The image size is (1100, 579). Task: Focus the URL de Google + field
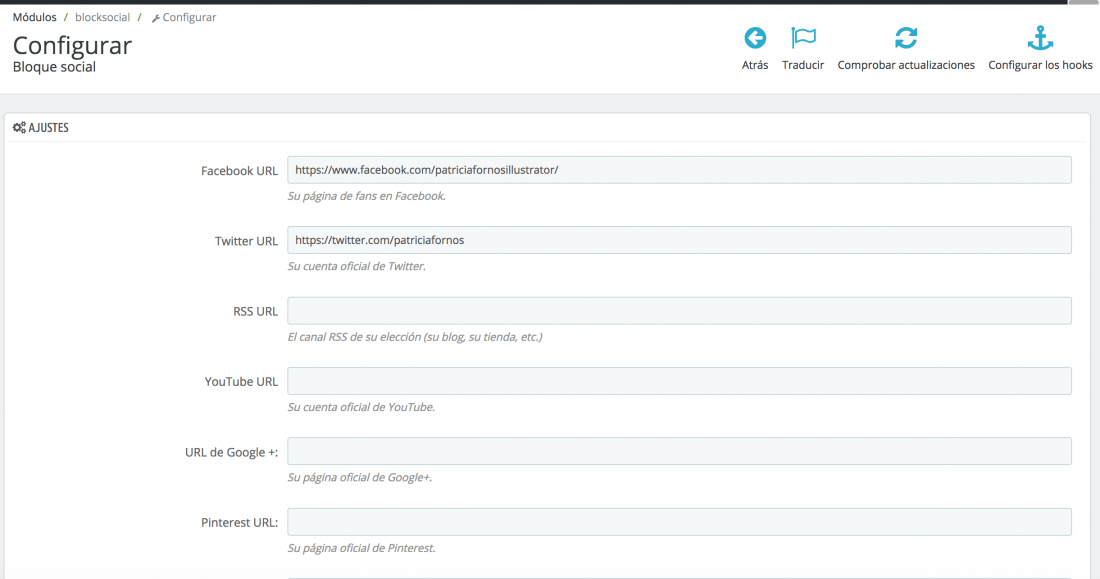click(x=679, y=451)
